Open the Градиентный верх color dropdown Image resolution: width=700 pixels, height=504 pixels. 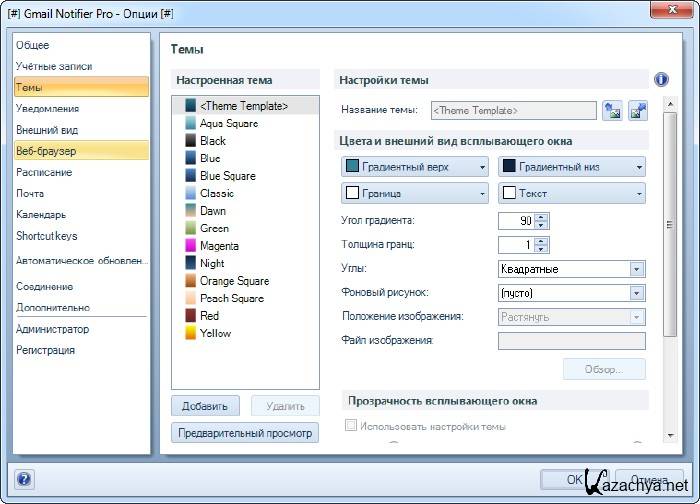(415, 167)
